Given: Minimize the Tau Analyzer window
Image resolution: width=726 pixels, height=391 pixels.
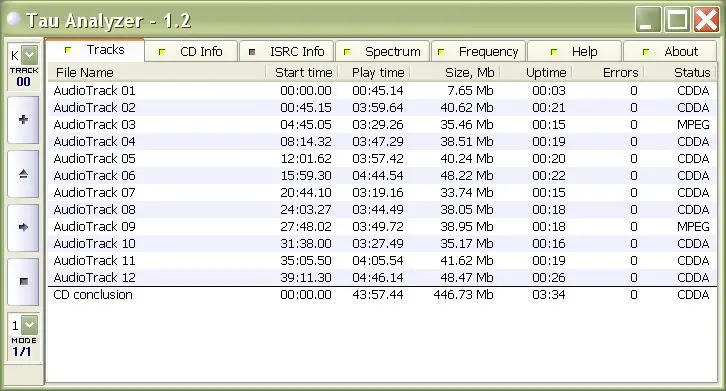Looking at the screenshot, I should tap(647, 20).
